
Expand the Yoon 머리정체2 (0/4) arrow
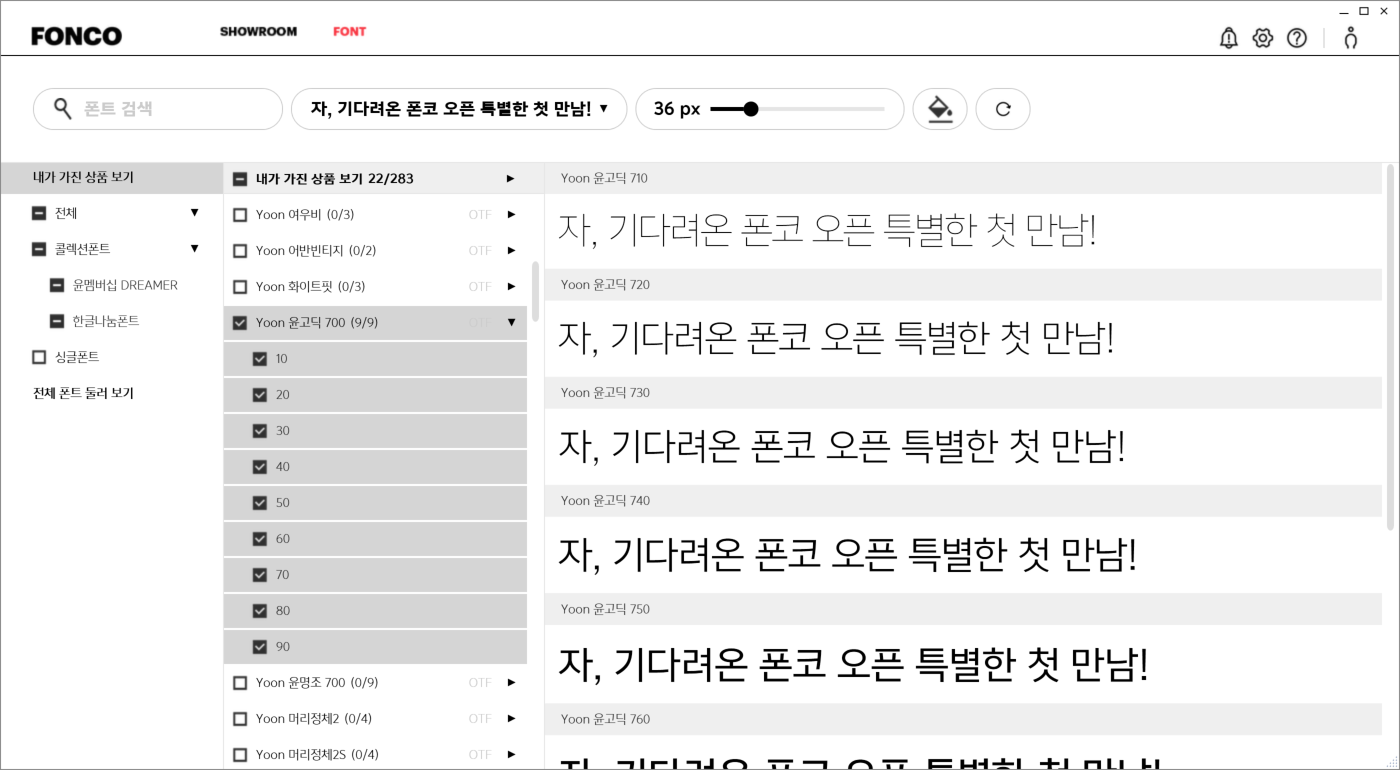(x=511, y=719)
